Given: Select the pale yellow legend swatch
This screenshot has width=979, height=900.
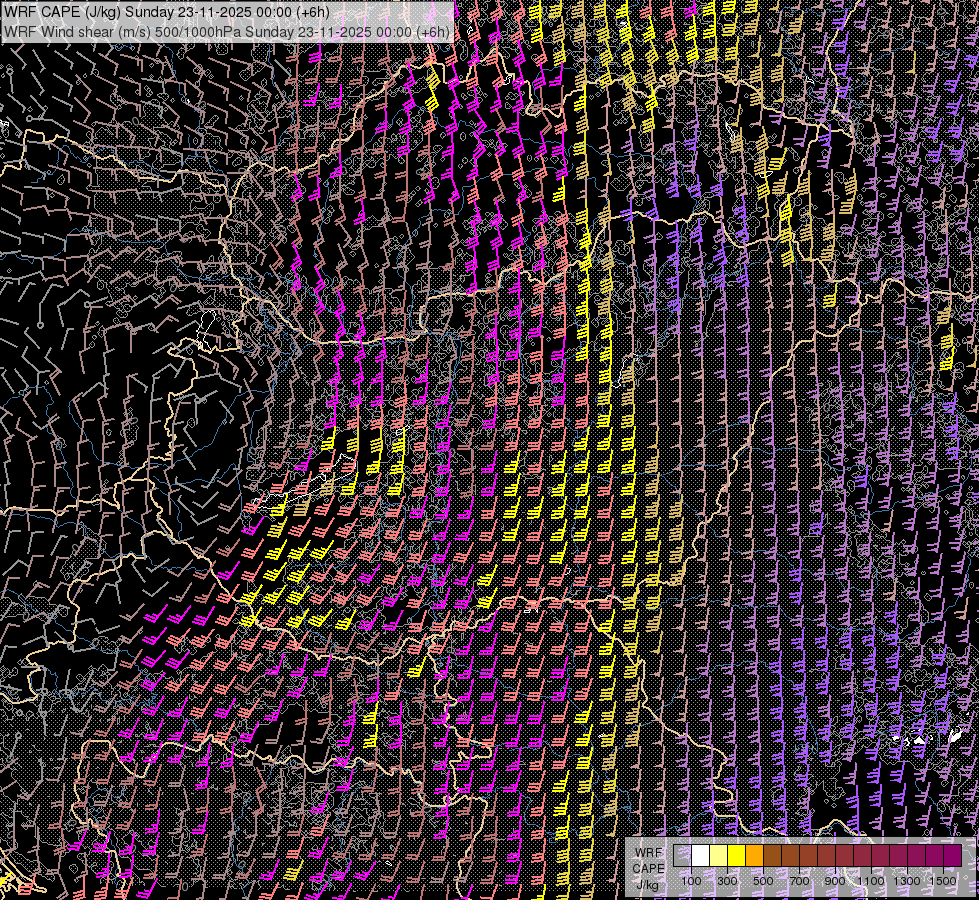Looking at the screenshot, I should coord(718,856).
